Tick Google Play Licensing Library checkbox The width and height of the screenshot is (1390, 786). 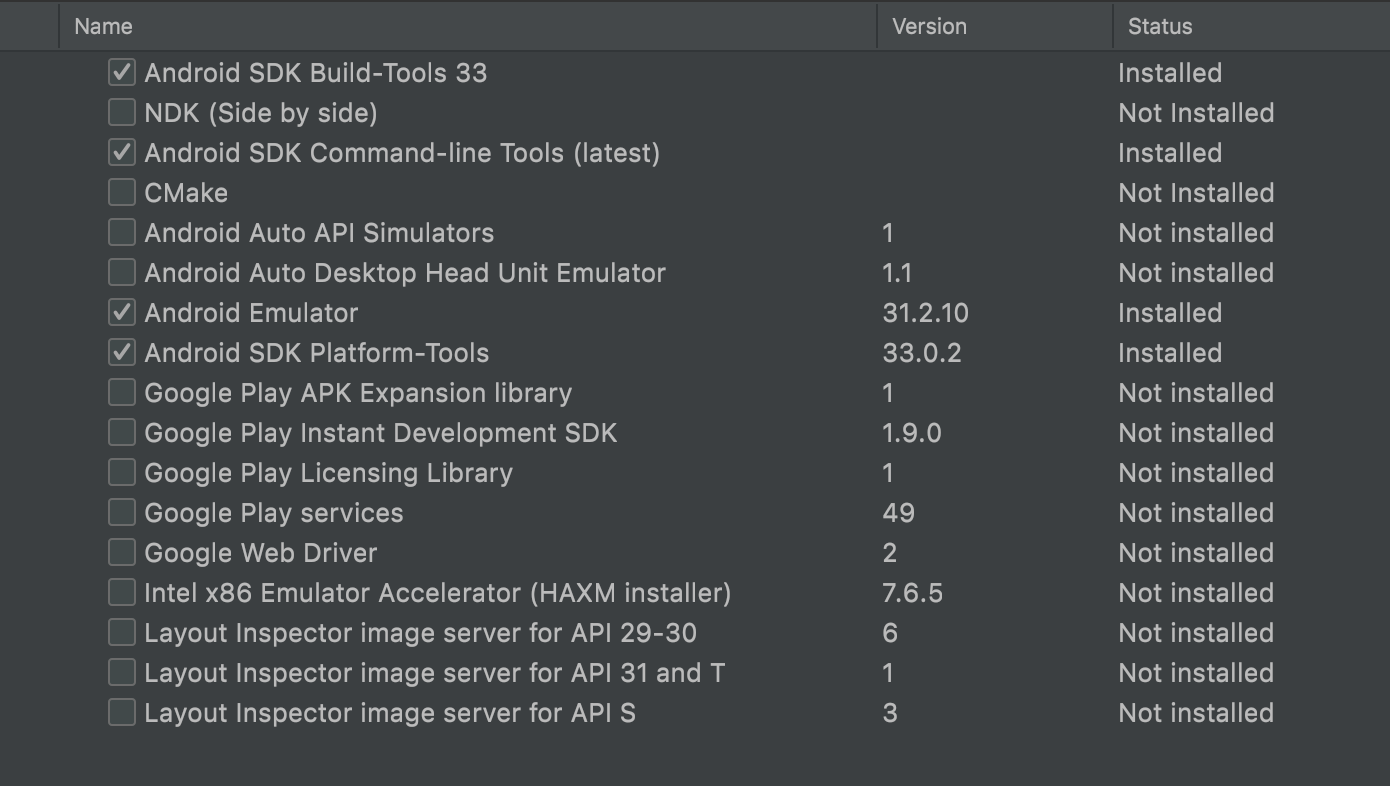(122, 472)
